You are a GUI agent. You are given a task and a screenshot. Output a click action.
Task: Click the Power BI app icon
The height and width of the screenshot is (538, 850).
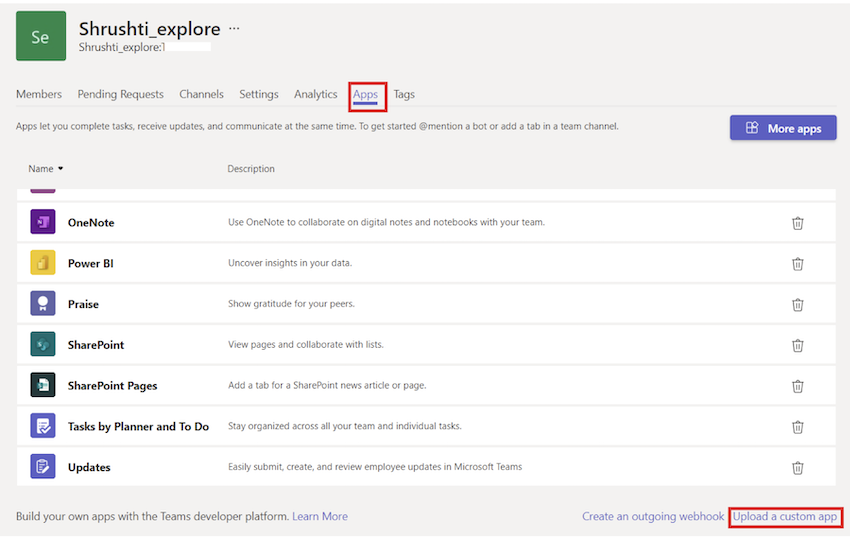click(x=43, y=262)
